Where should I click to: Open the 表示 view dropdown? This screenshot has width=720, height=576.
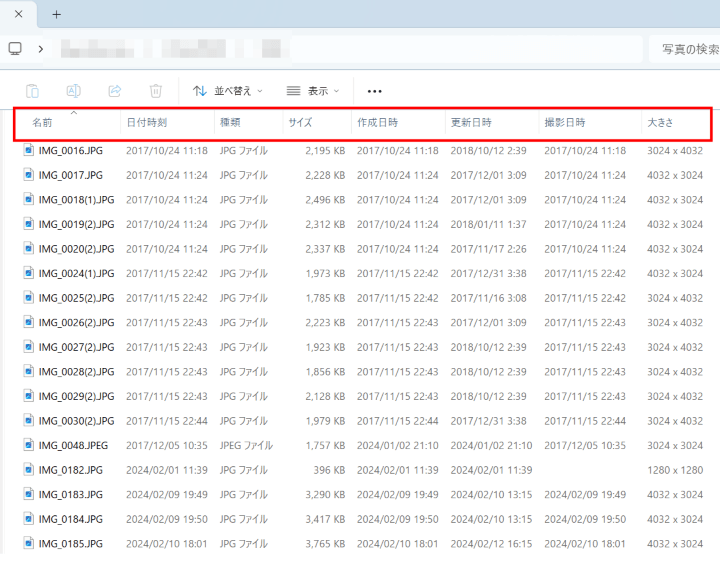[313, 91]
